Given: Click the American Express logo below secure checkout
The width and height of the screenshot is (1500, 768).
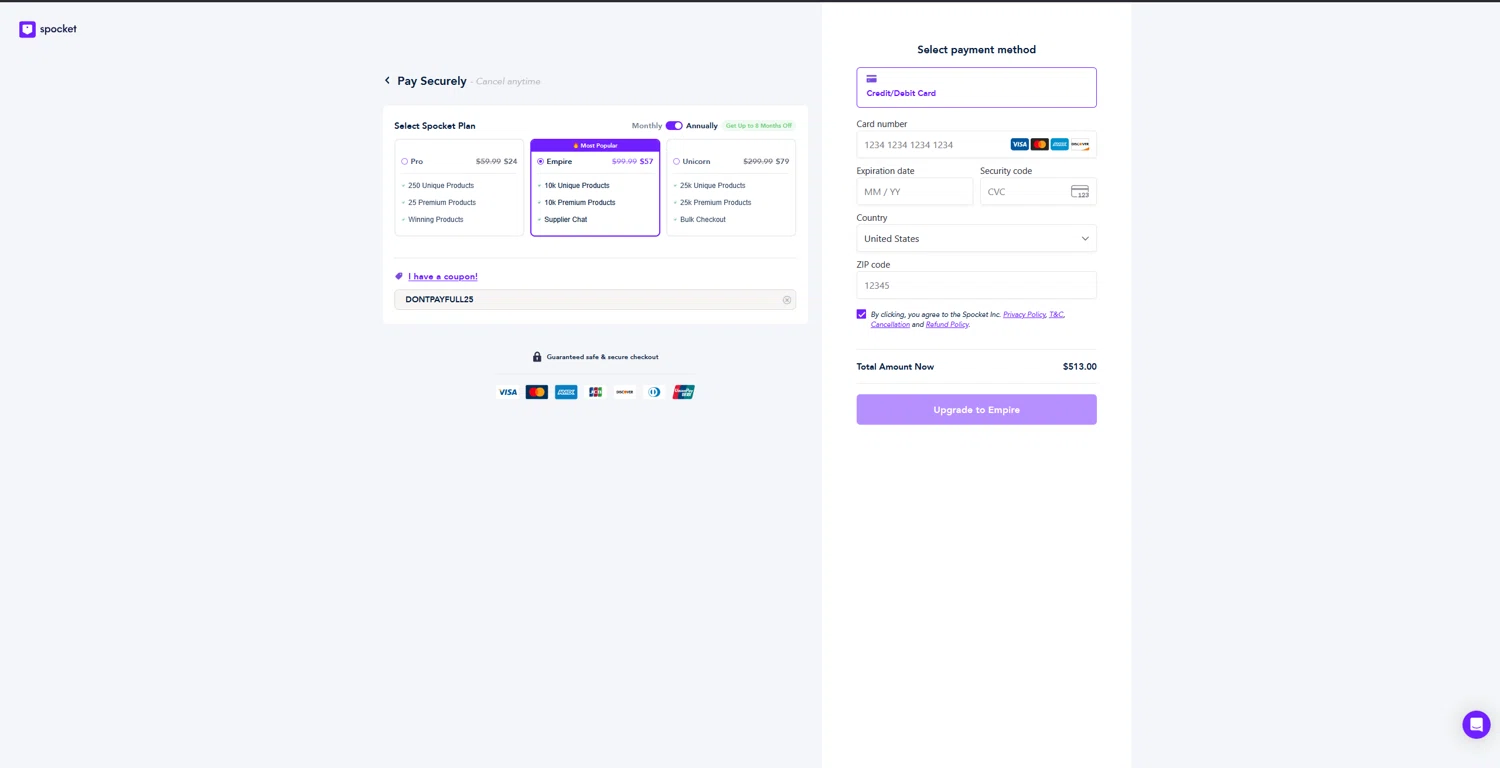Looking at the screenshot, I should pyautogui.click(x=566, y=392).
